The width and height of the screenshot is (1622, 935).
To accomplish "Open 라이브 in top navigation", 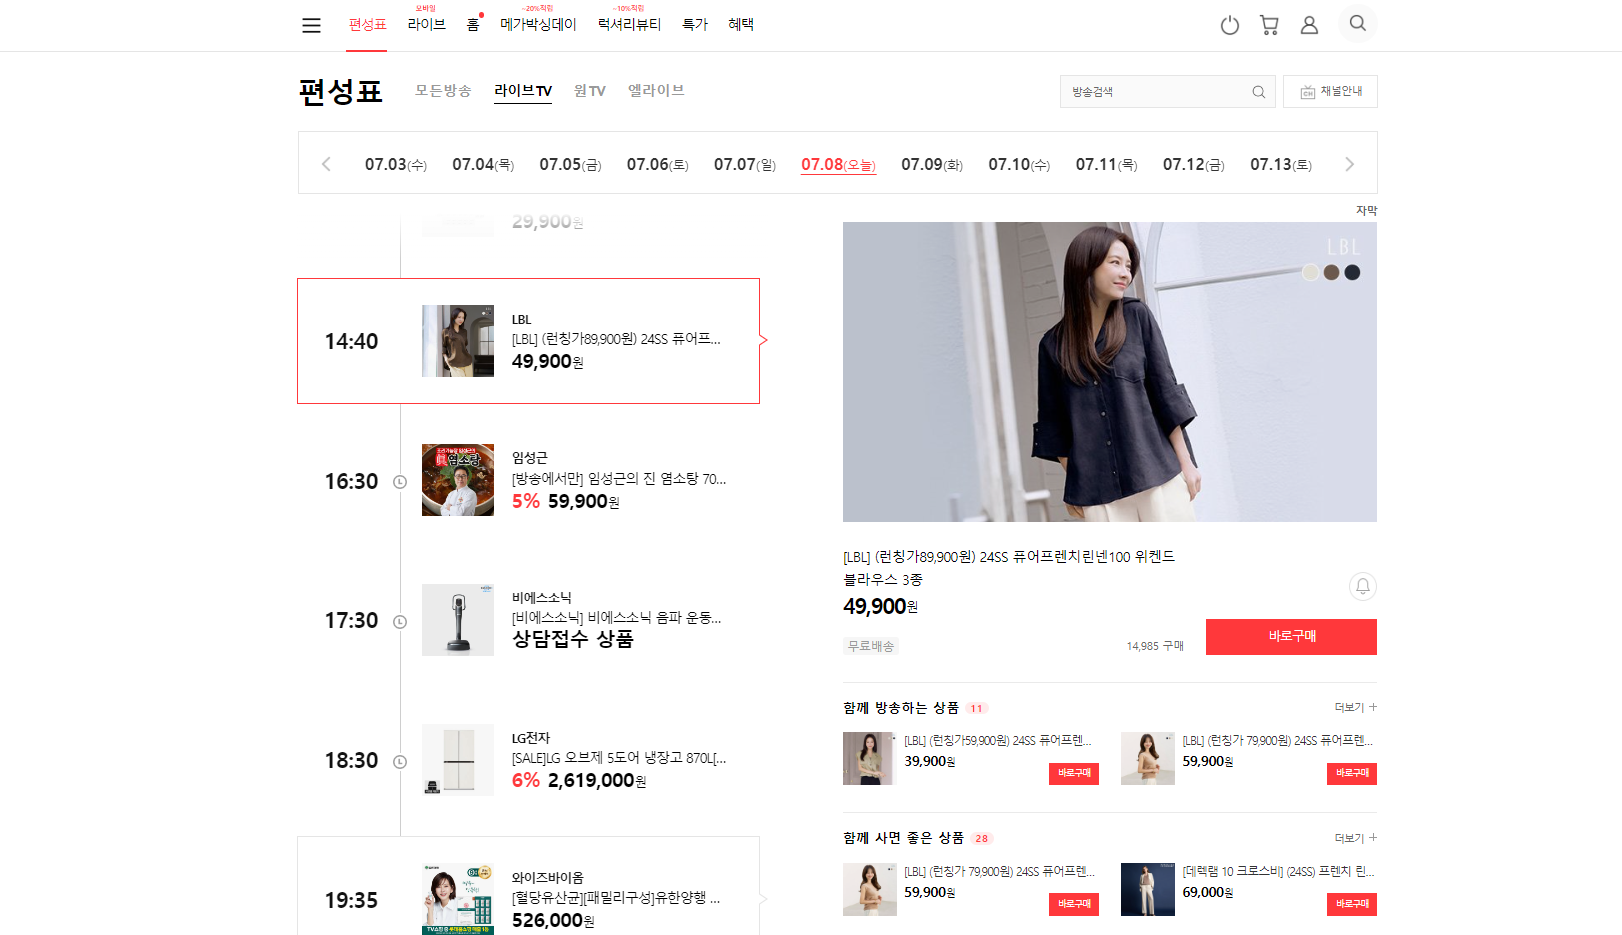I will click(x=426, y=25).
